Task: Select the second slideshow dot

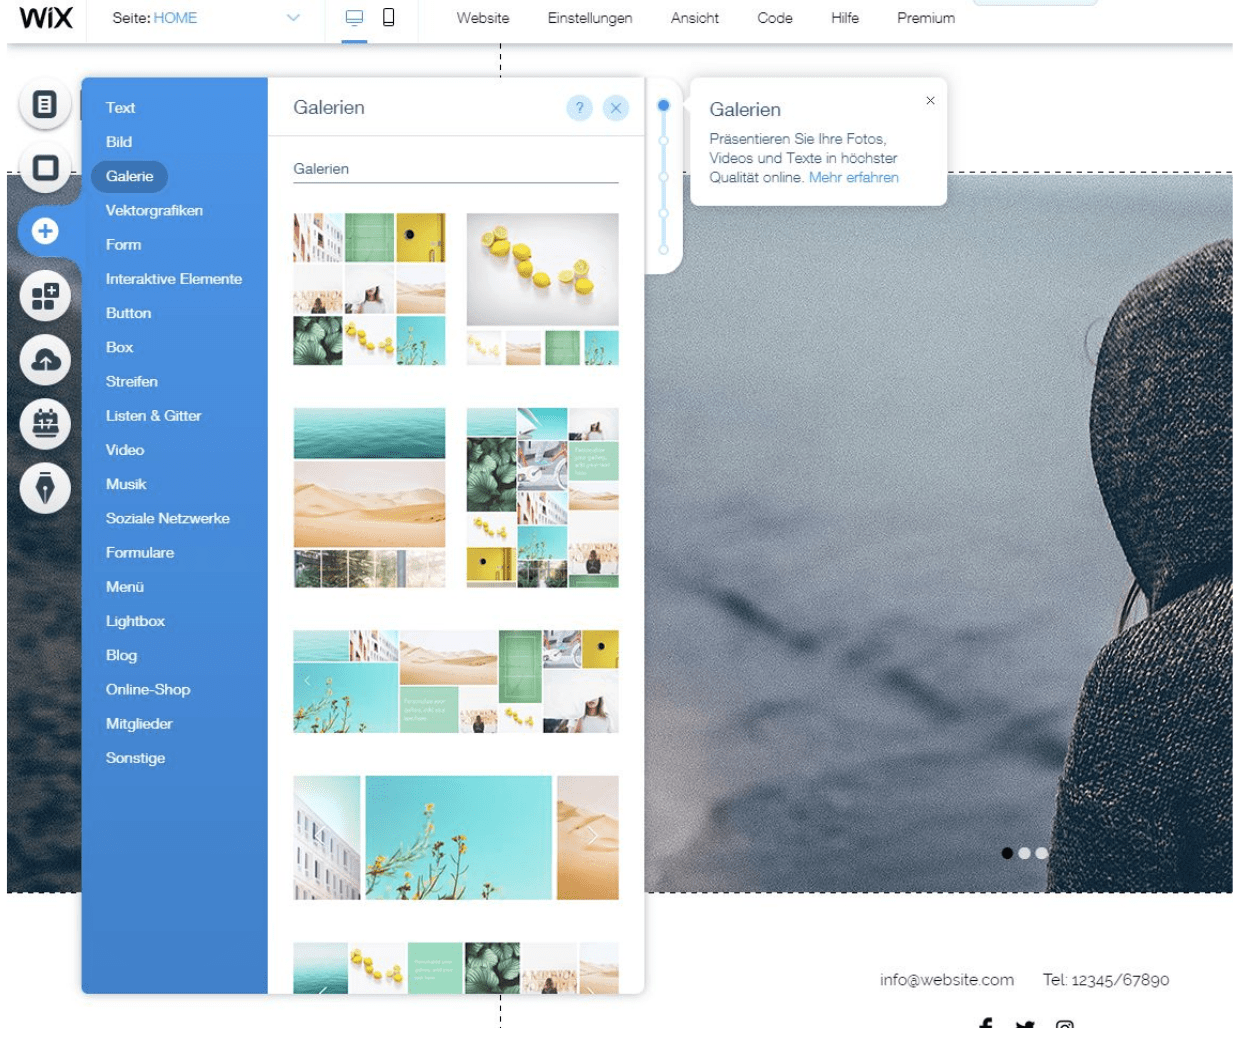Action: (1024, 853)
